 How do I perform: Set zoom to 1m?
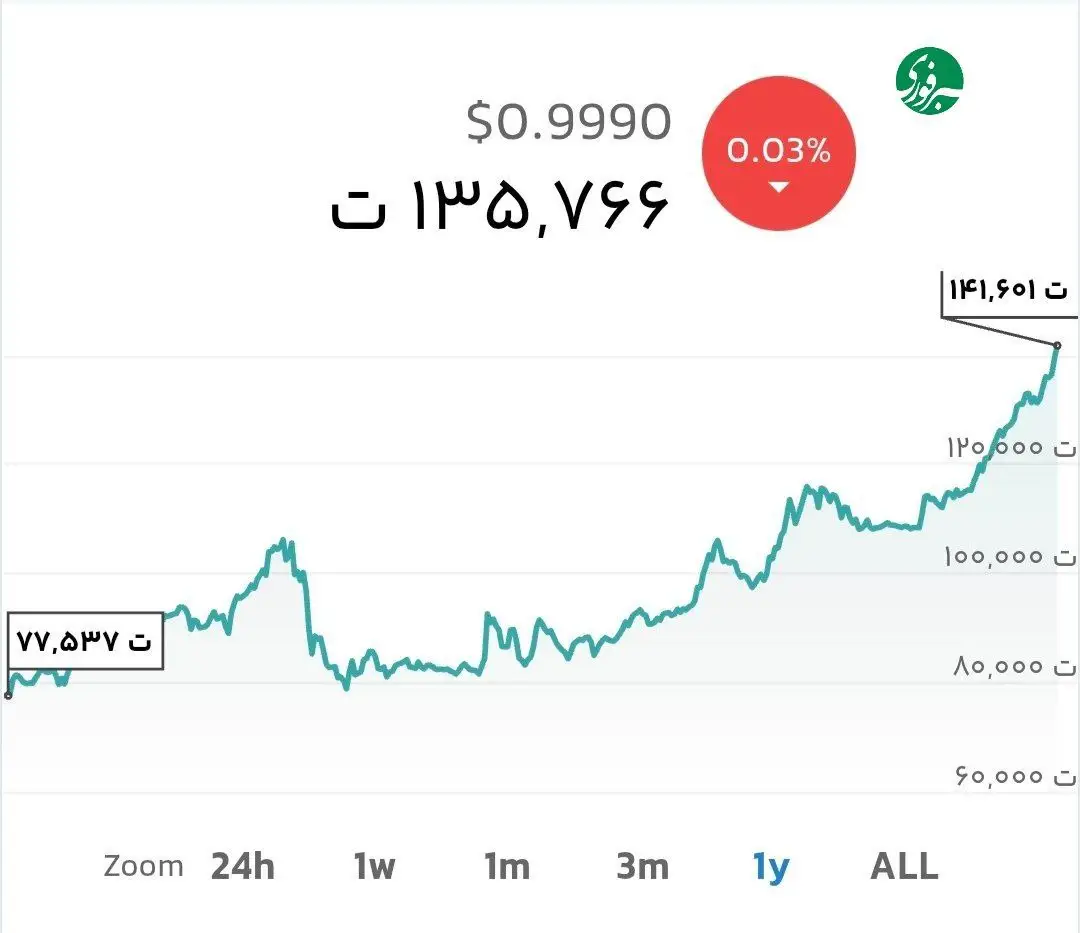coord(507,867)
